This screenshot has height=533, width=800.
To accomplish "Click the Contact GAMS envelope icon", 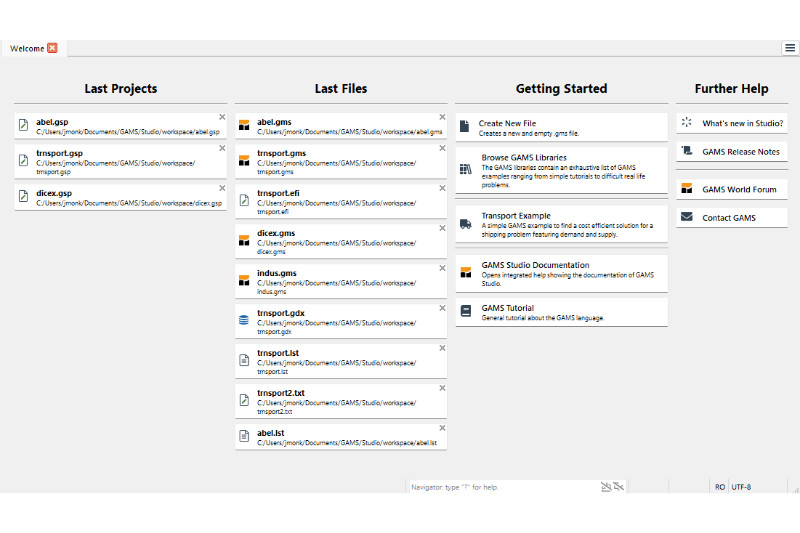I will click(687, 217).
